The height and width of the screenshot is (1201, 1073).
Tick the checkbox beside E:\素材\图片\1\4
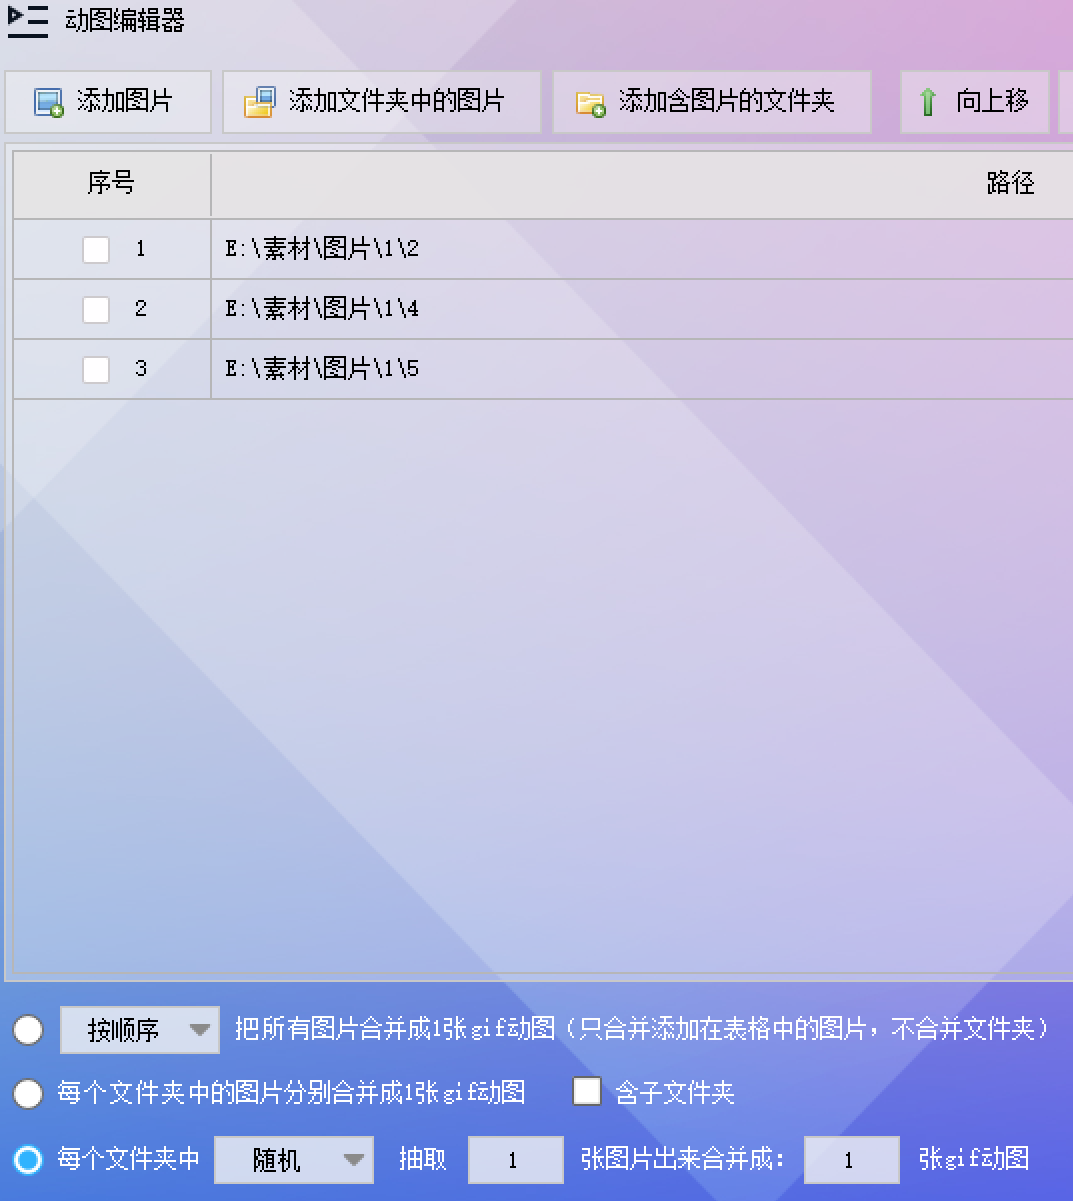(96, 309)
